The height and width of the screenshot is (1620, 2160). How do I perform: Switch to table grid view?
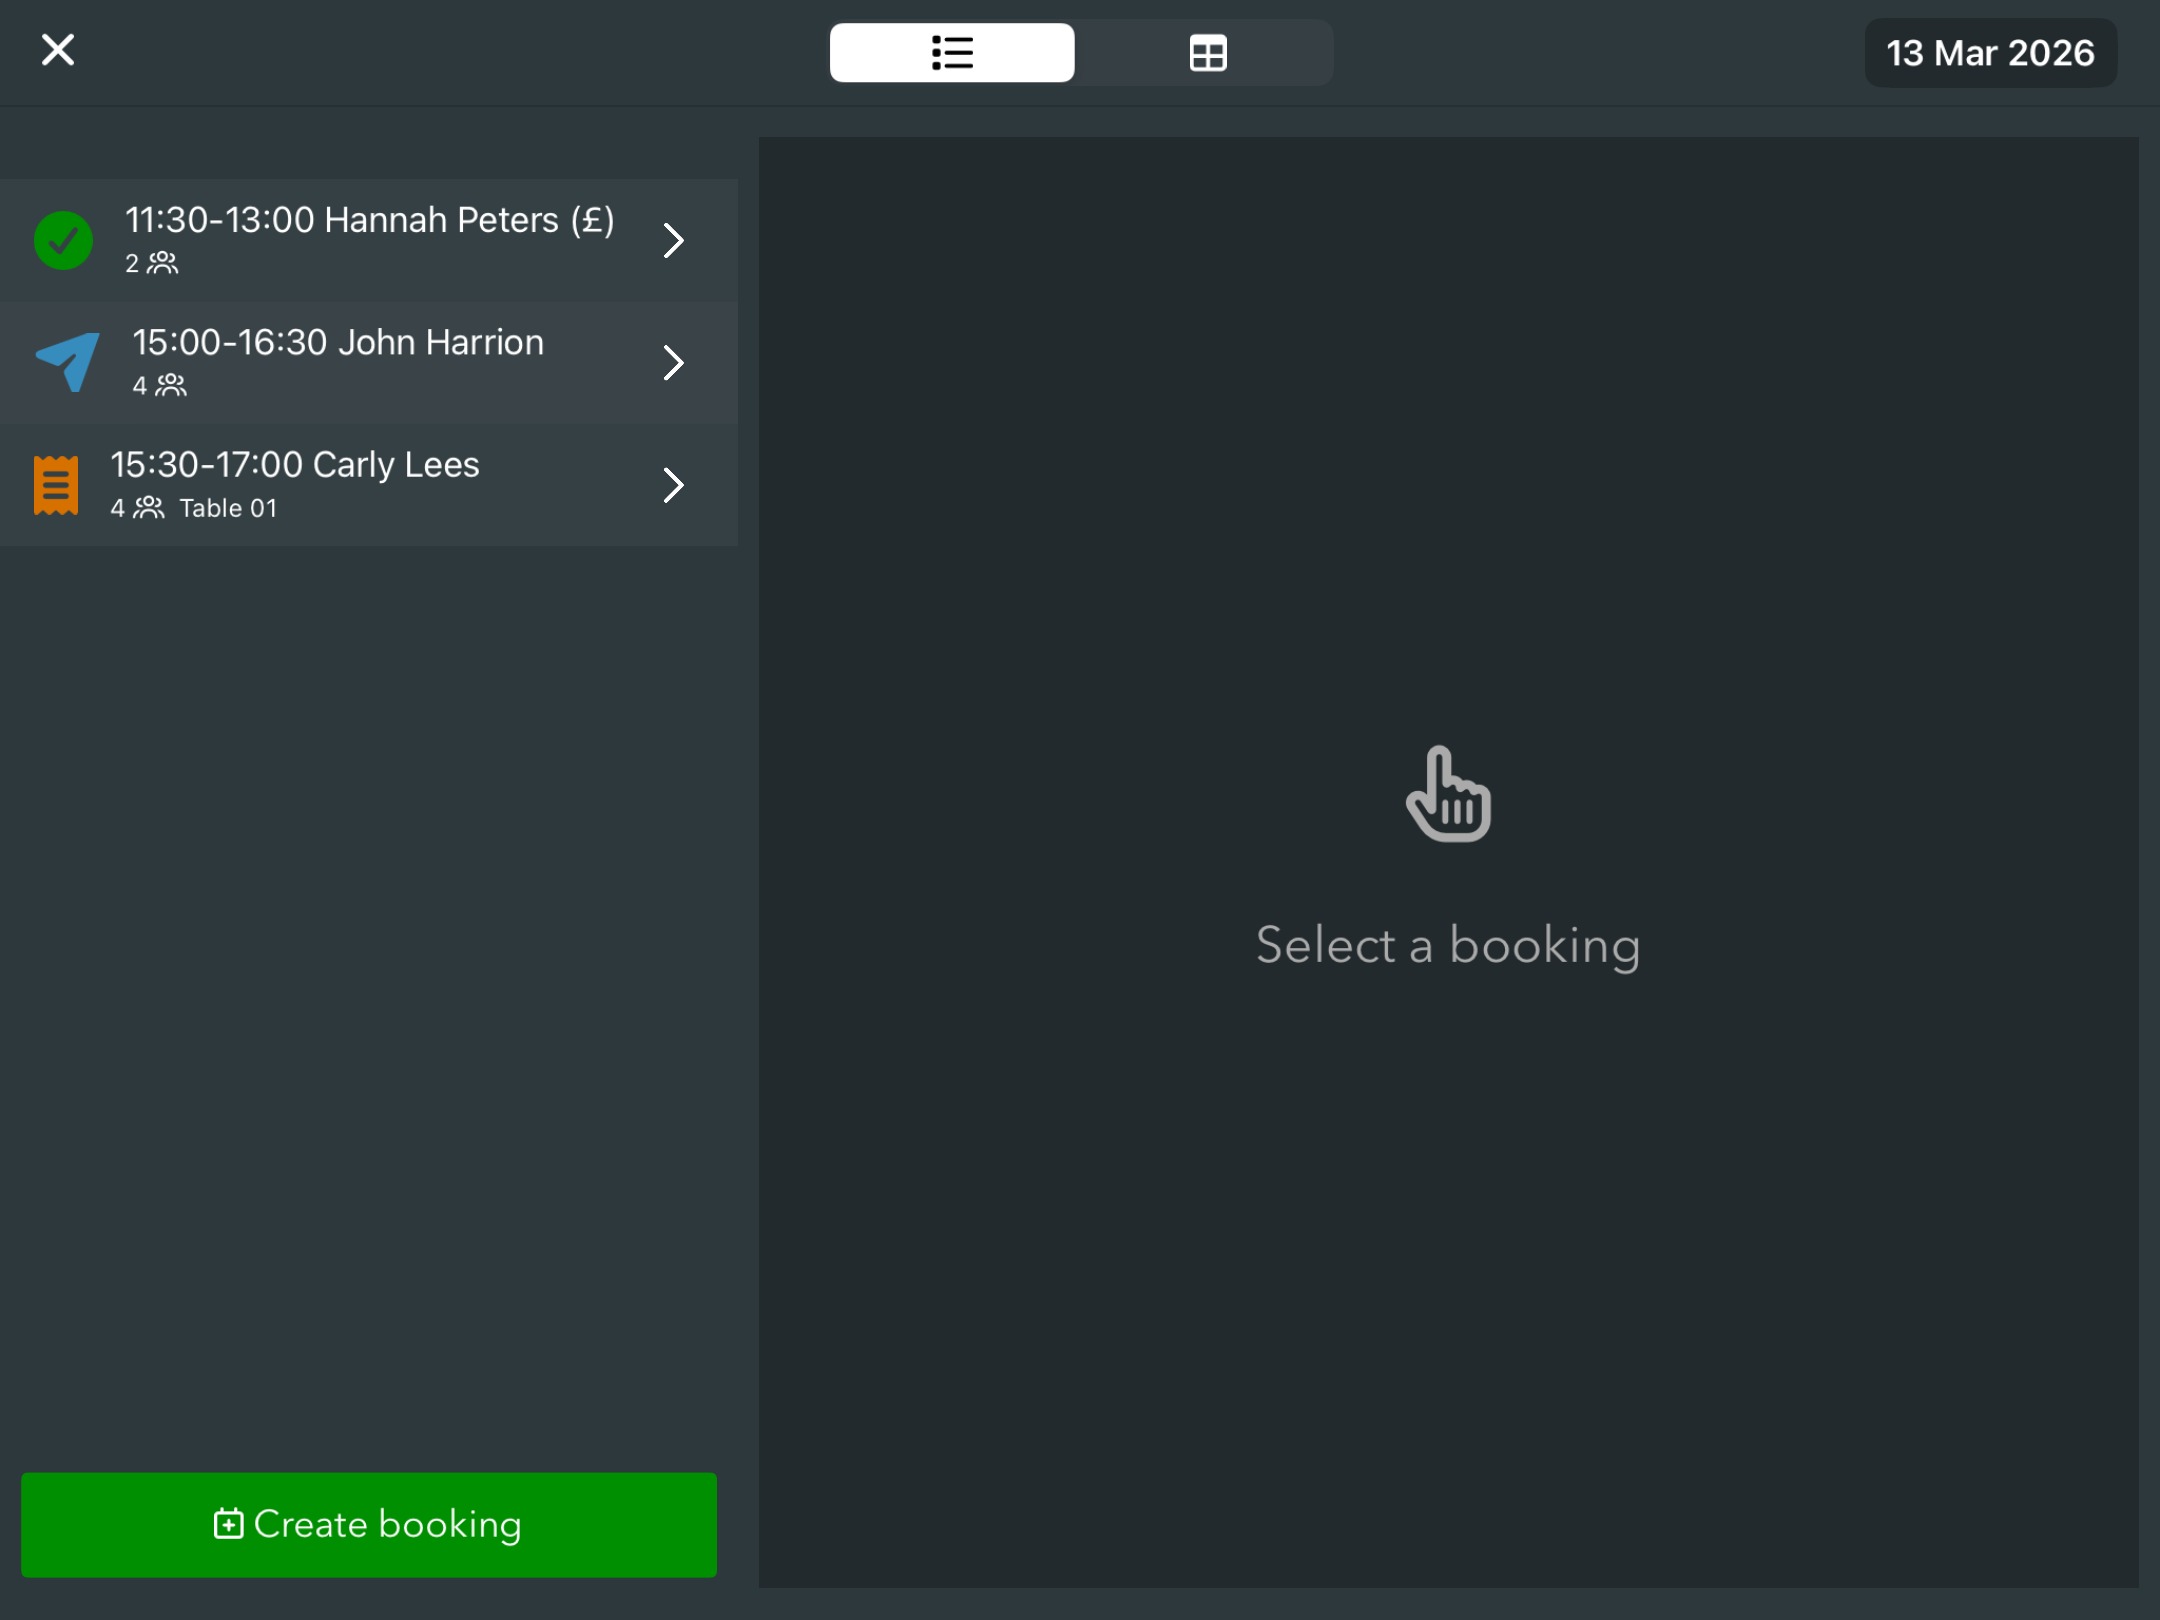coord(1207,53)
